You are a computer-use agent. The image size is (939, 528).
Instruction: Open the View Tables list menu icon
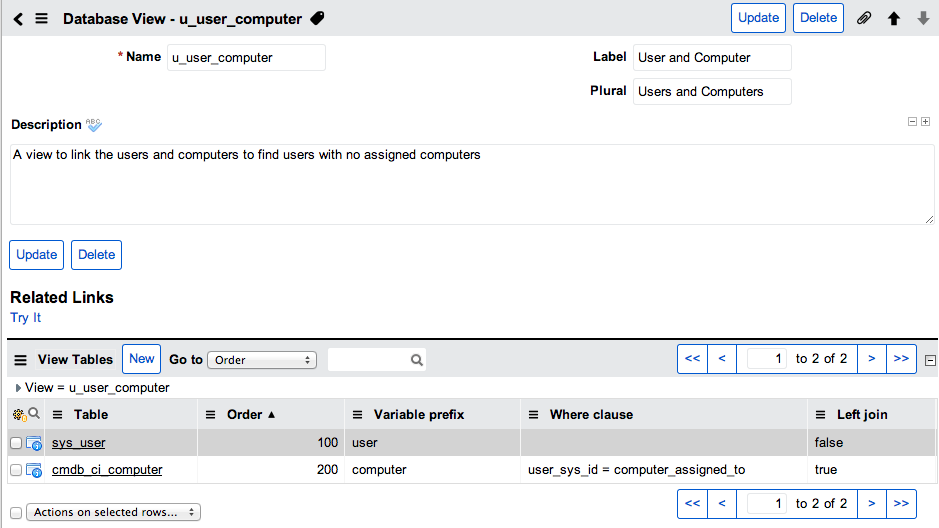(20, 360)
